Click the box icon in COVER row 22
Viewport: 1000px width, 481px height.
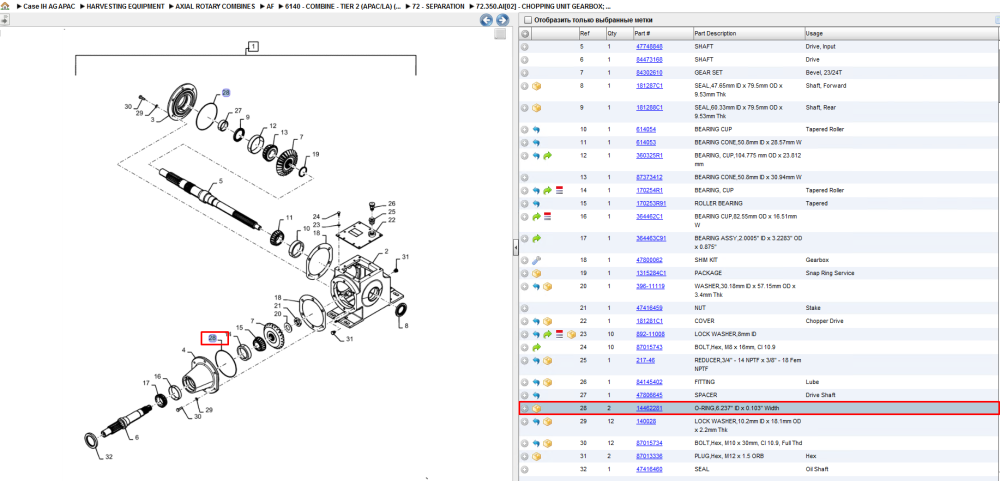[548, 321]
